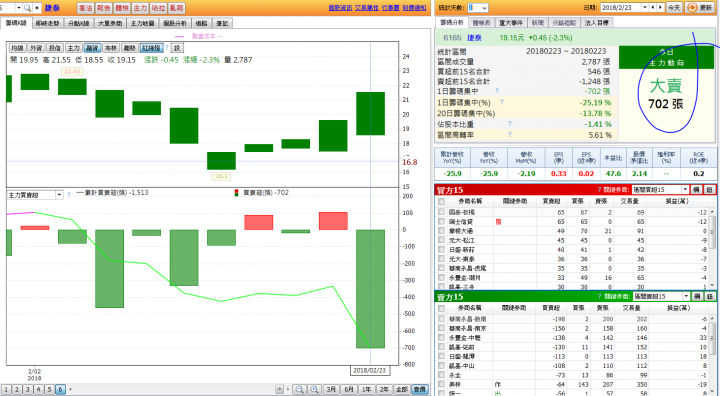The height and width of the screenshot is (396, 720).
Task: Open 關鍵券商 dropdown in 買方15 header
Action: (660, 189)
